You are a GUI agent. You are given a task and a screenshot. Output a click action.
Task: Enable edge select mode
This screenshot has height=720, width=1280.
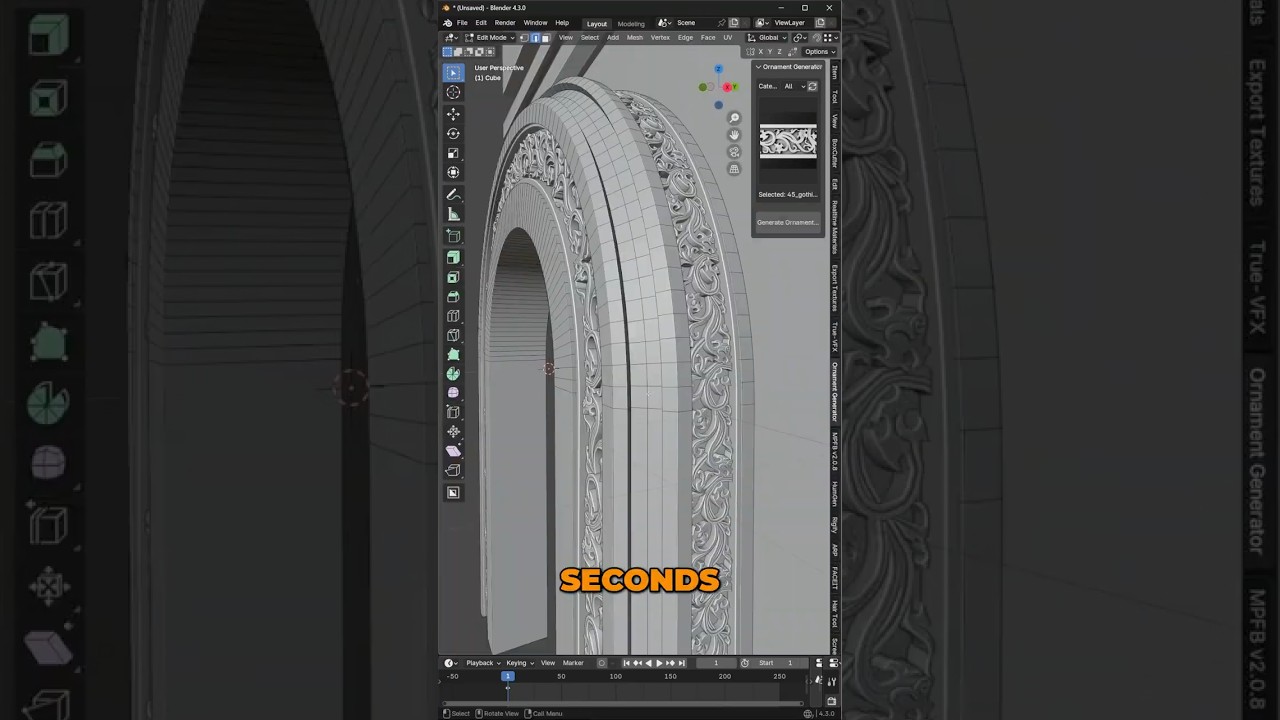coord(535,38)
